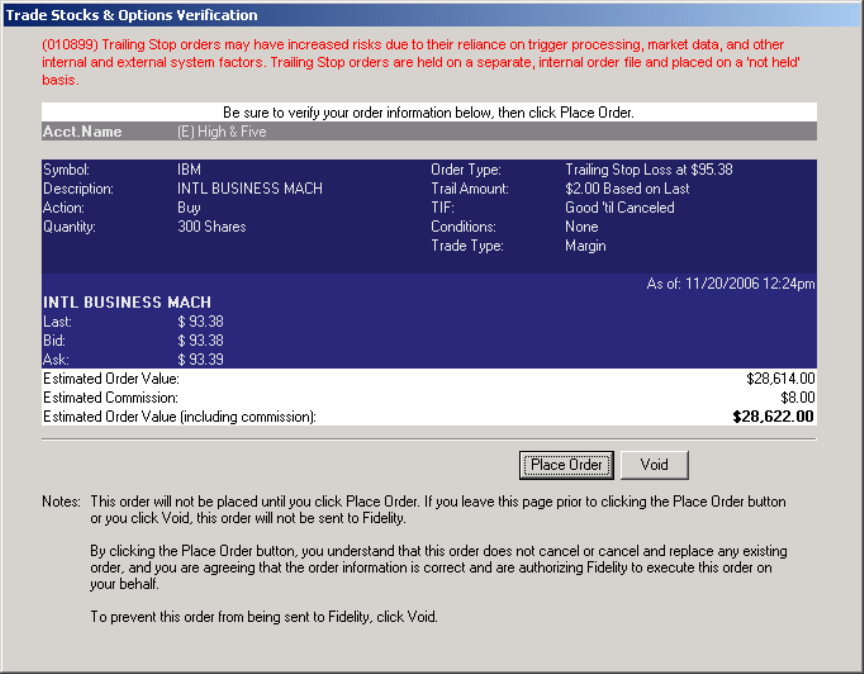The height and width of the screenshot is (674, 864).
Task: Click the quantity value 300 Shares
Action: (212, 227)
